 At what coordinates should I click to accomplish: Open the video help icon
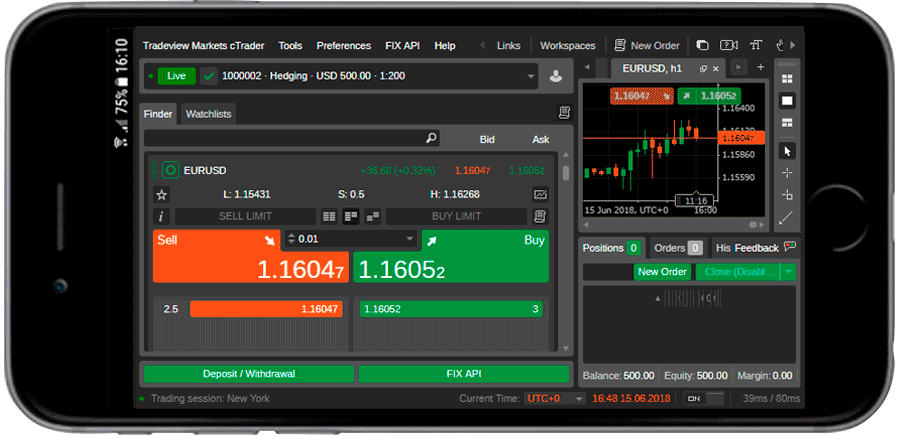[x=729, y=45]
